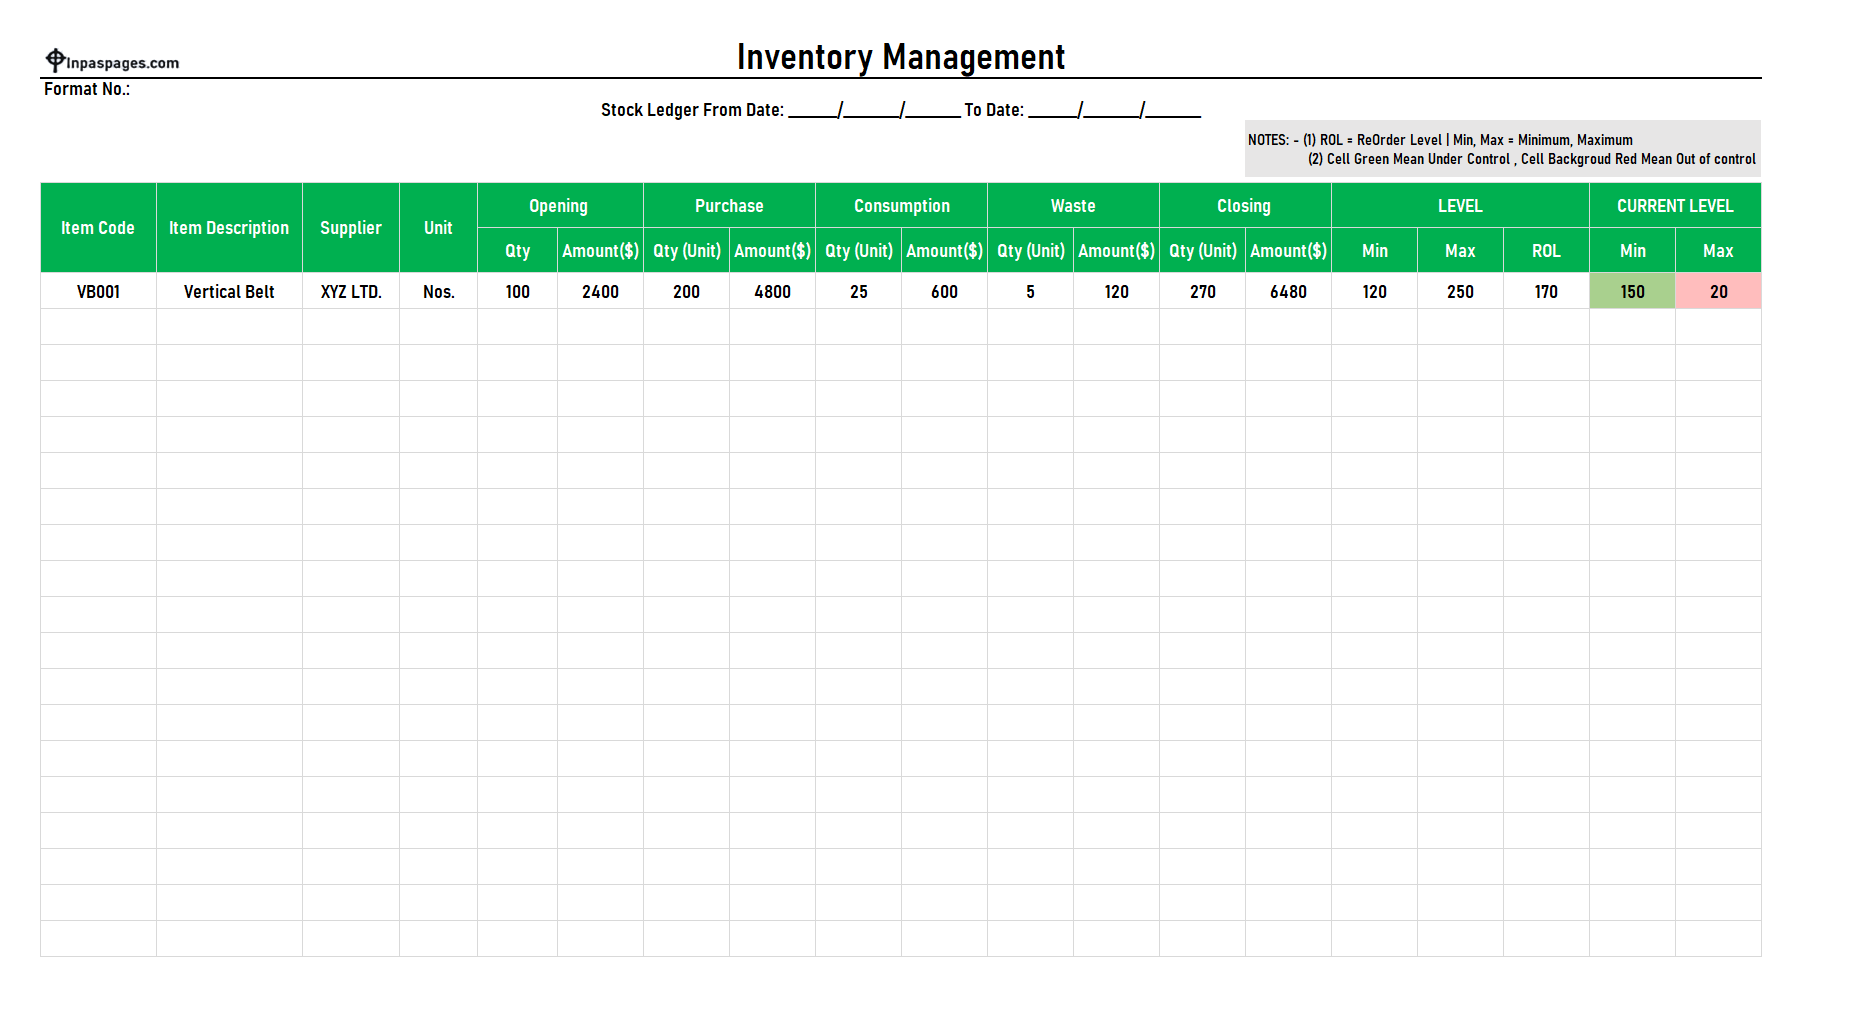Click the To Date blank field
The height and width of the screenshot is (1032, 1850).
[x=1114, y=110]
